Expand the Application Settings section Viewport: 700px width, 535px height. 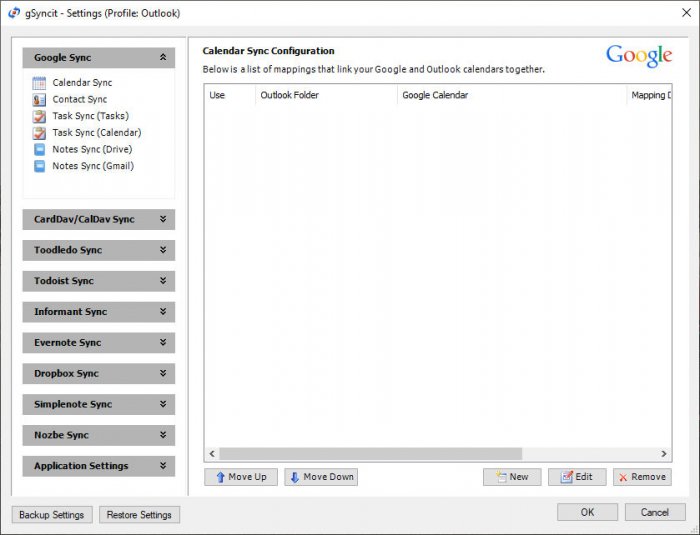tap(99, 466)
